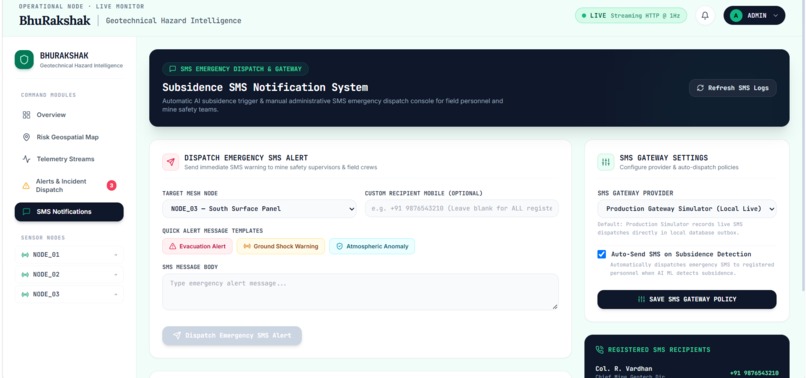Open Alerts & Incident Dispatch module

(69, 186)
